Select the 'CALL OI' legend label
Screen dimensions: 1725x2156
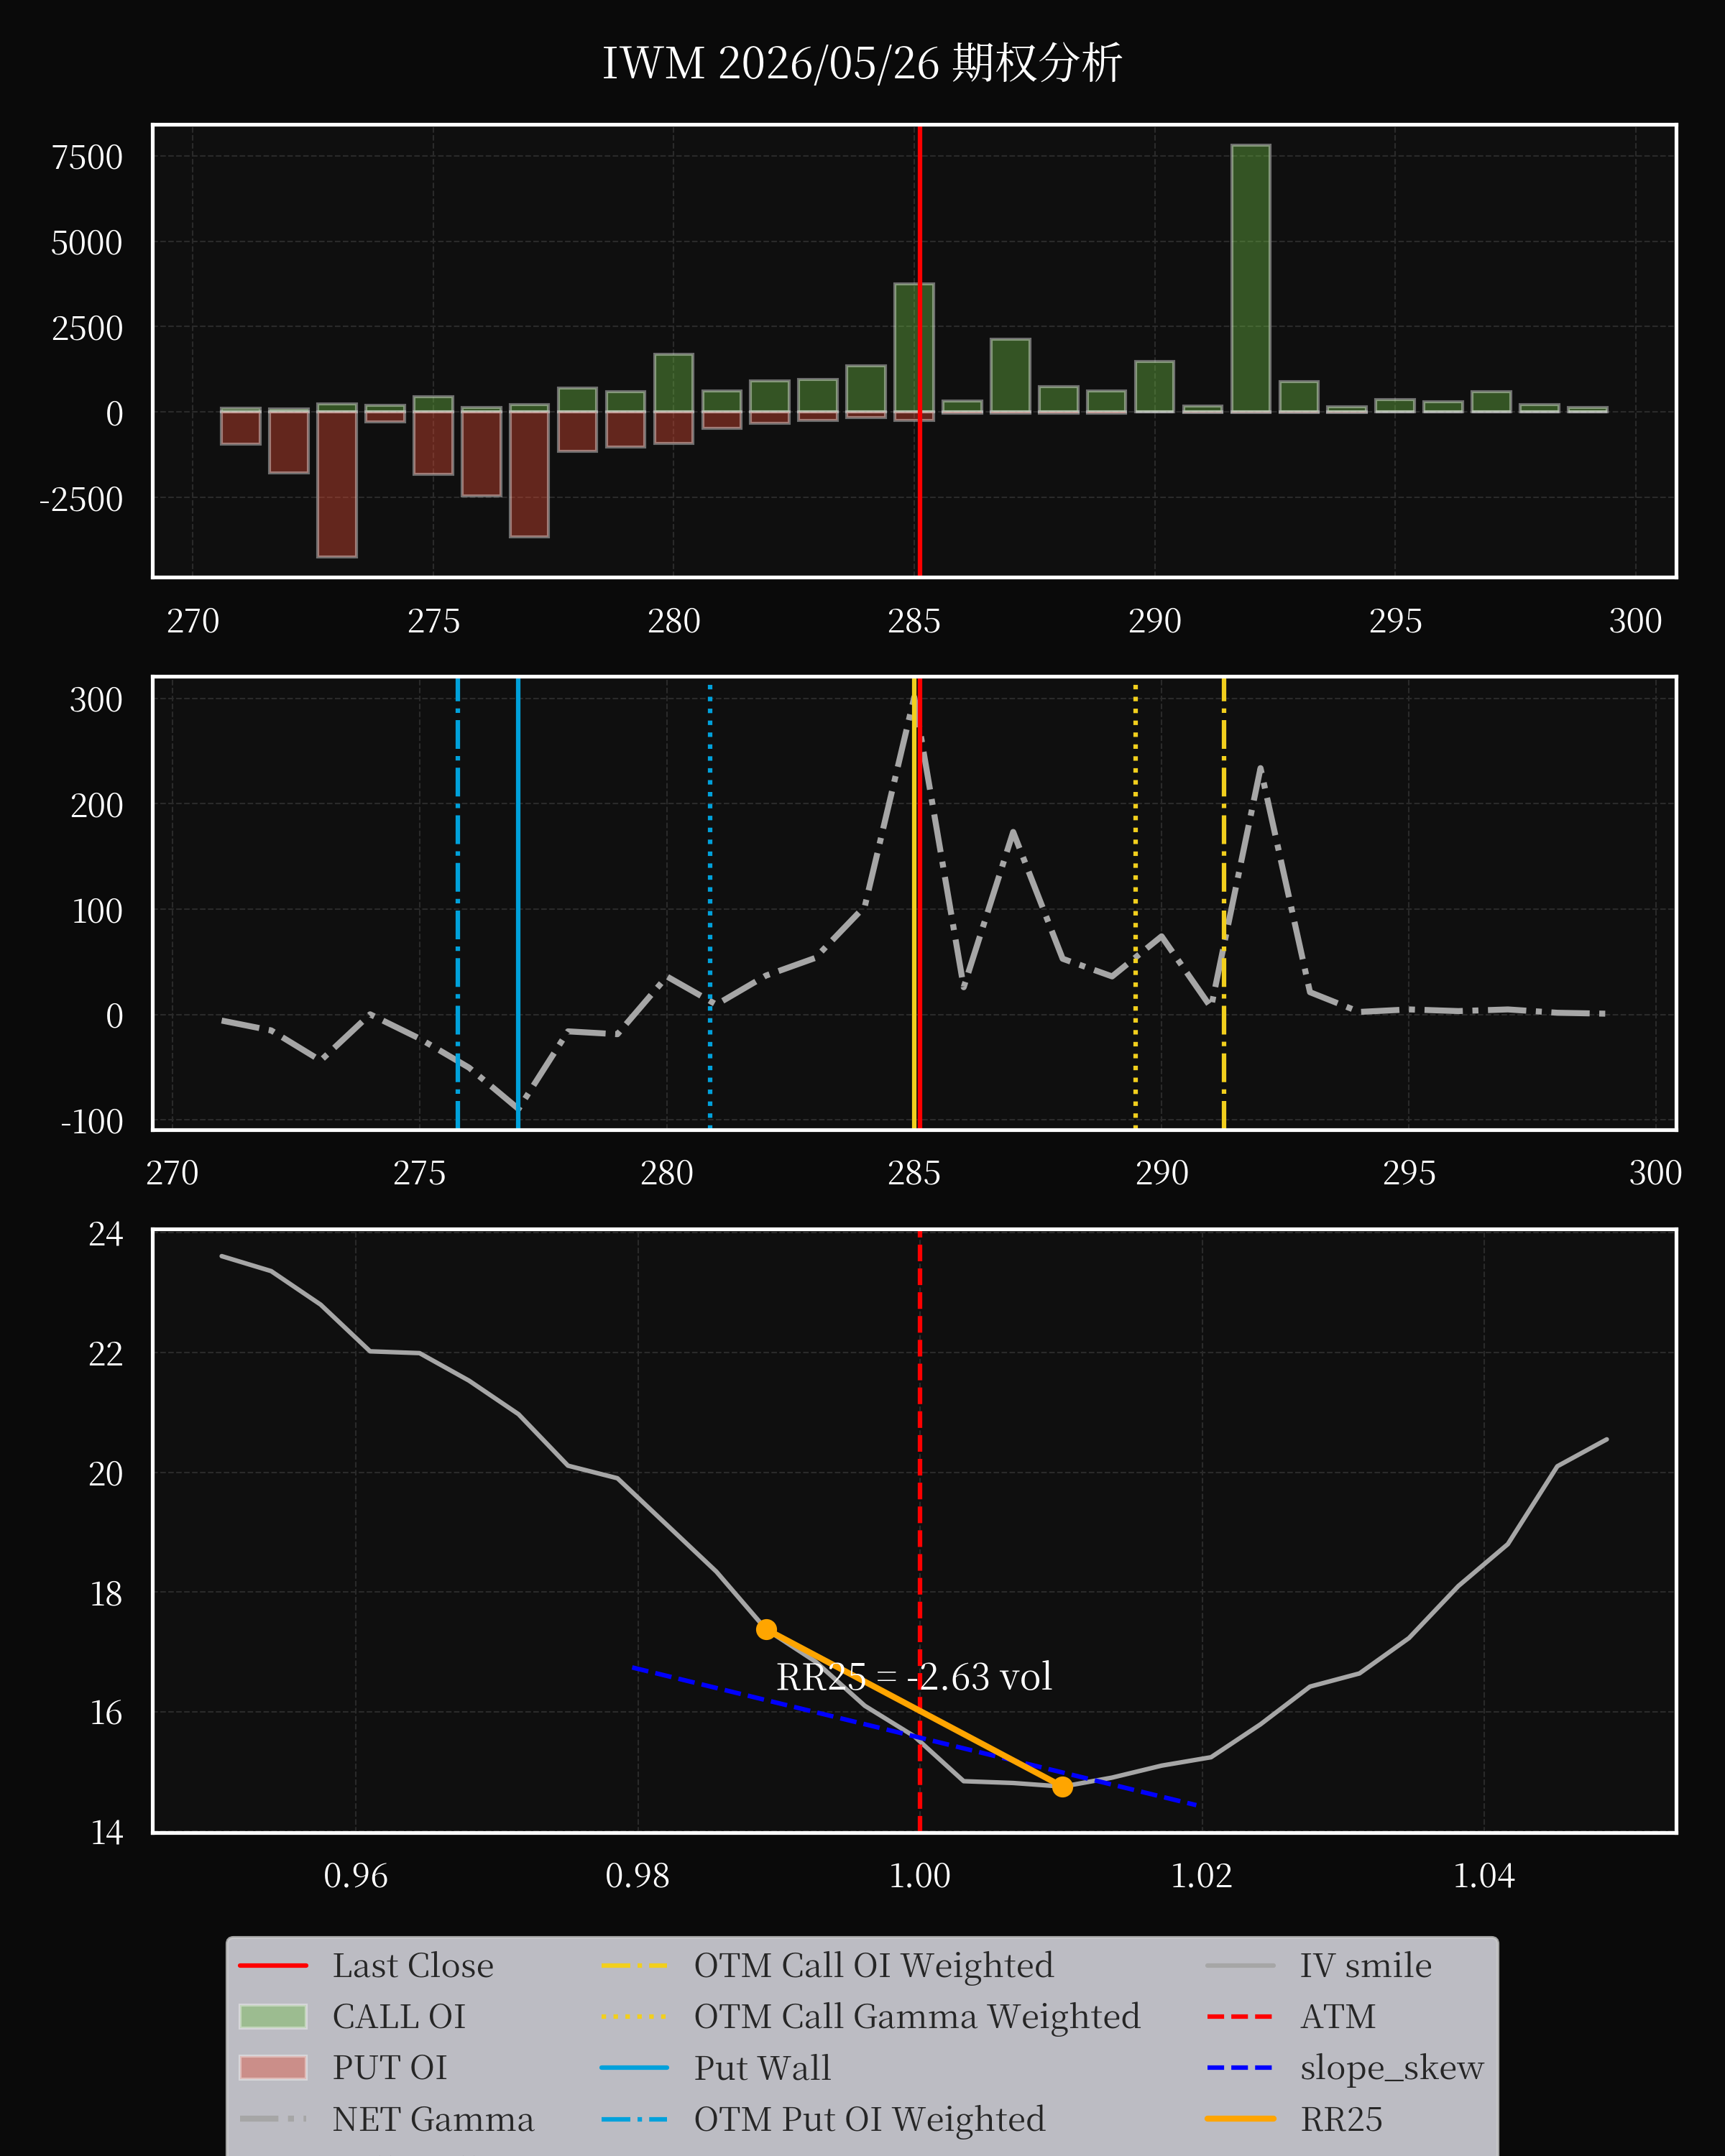(x=399, y=2017)
